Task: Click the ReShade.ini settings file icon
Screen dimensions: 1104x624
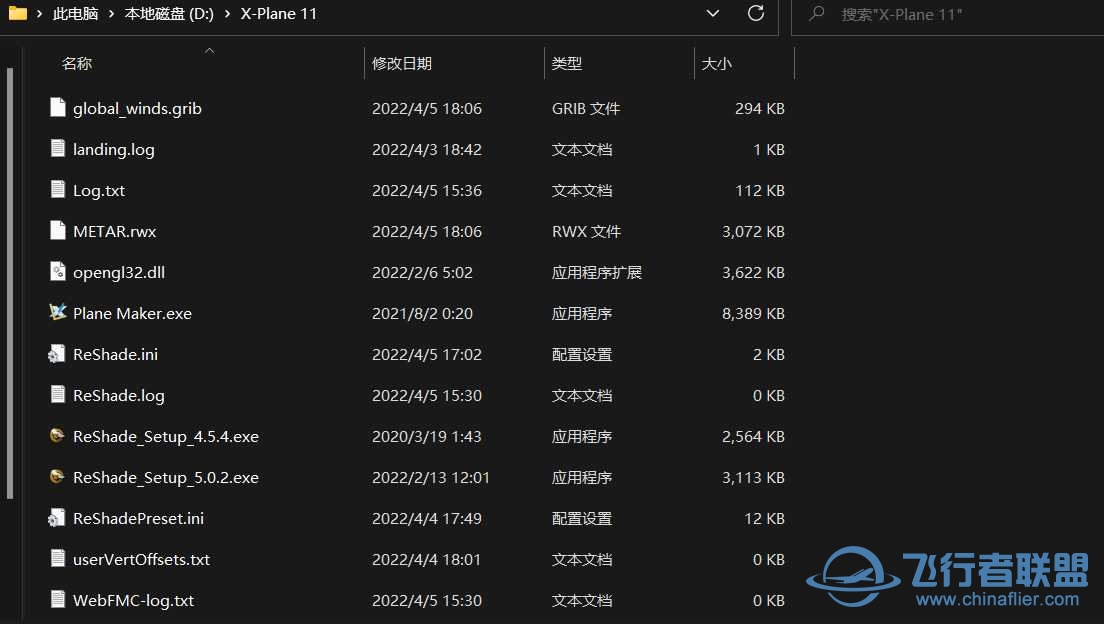Action: click(x=57, y=354)
